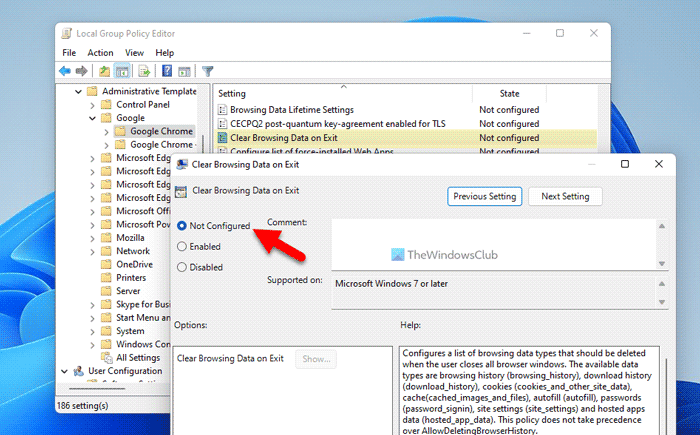700x435 pixels.
Task: Select the Clear Browsing Data on Exit list row
Action: (x=405, y=138)
